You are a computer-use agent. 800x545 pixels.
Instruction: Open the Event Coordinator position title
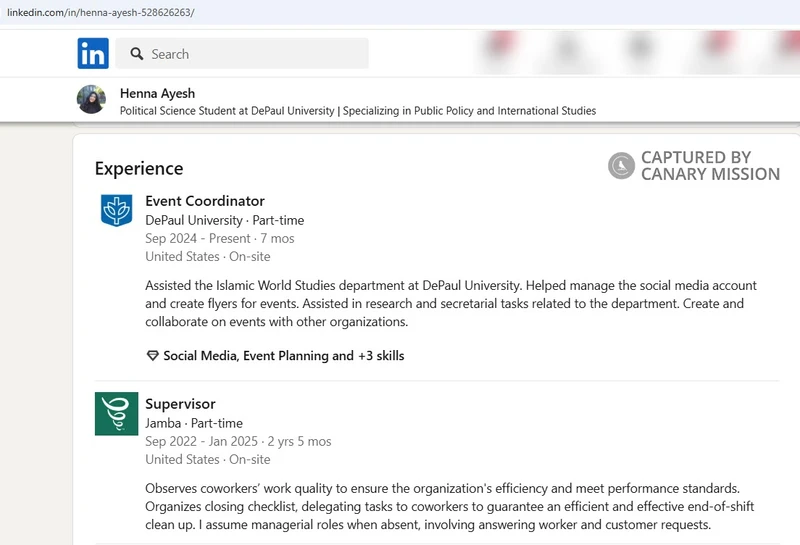point(205,201)
